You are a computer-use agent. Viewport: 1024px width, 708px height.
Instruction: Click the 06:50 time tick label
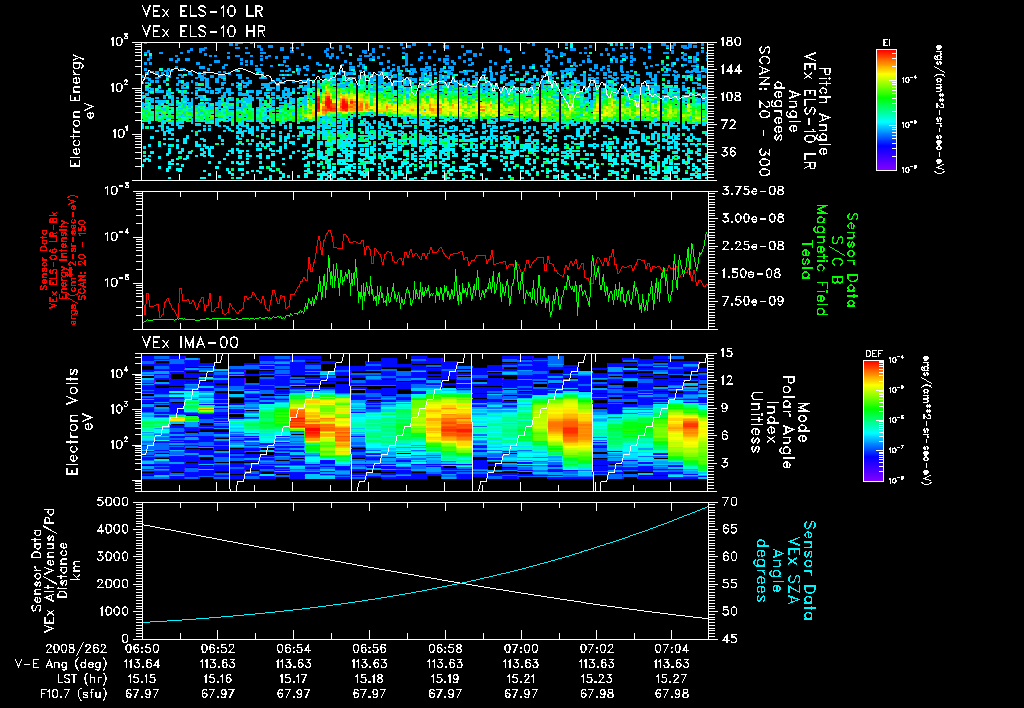point(142,649)
